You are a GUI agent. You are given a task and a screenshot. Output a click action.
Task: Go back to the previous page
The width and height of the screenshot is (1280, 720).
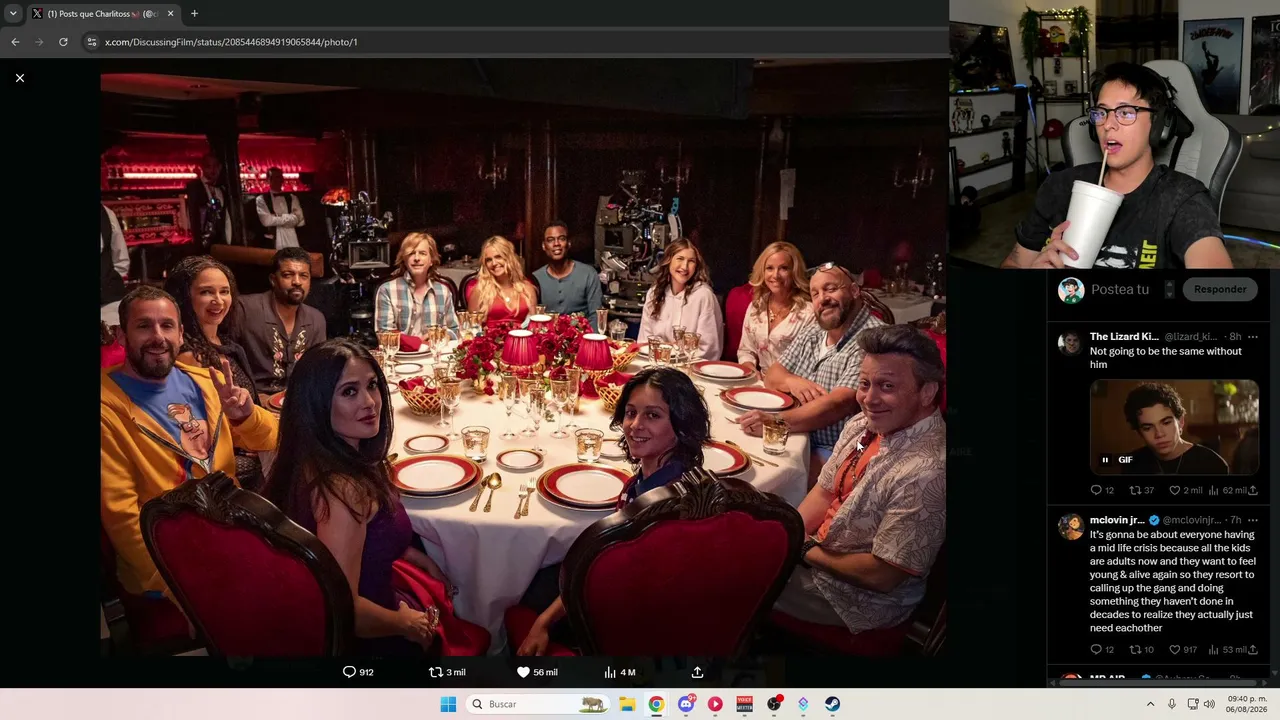[15, 42]
